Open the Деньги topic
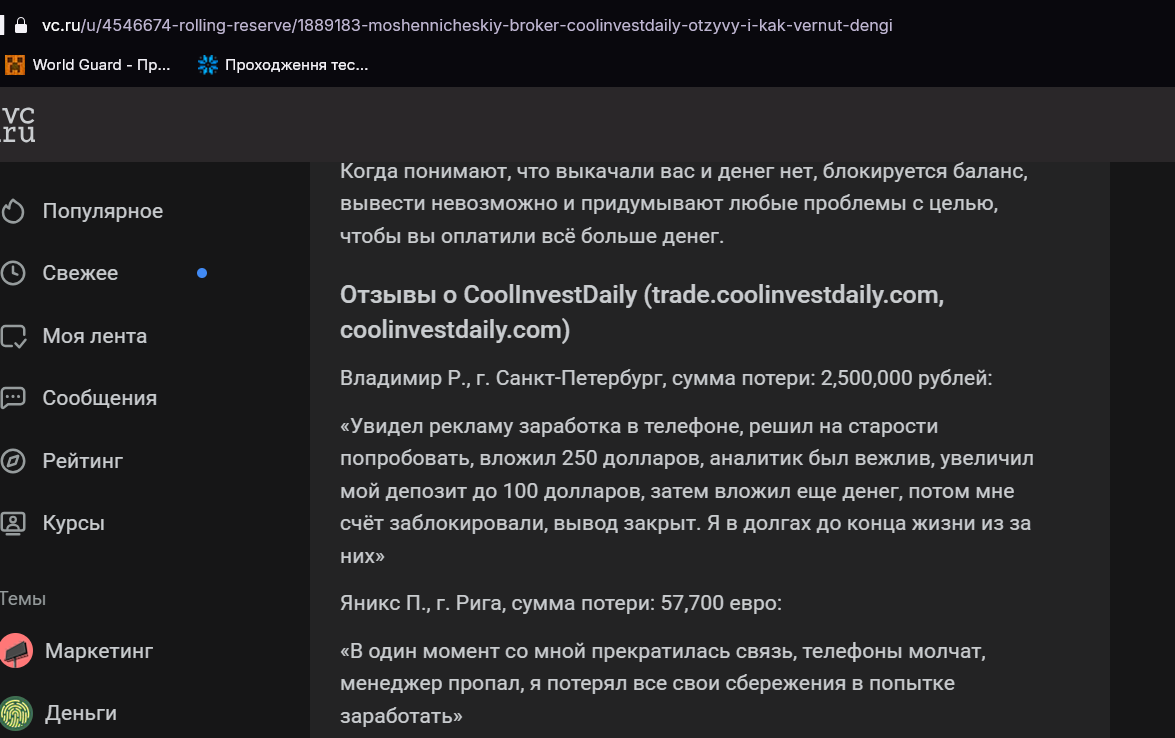Screen dimensions: 1175x738 pyautogui.click(x=81, y=713)
